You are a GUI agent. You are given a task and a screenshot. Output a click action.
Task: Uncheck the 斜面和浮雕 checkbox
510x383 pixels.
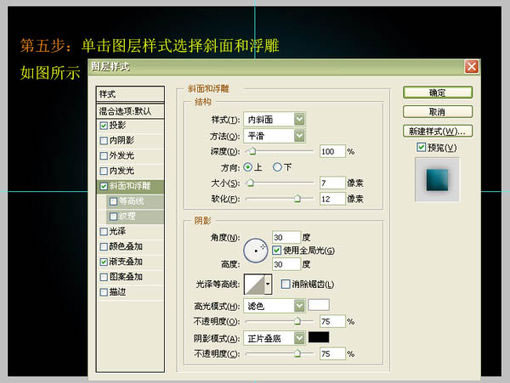pyautogui.click(x=104, y=186)
